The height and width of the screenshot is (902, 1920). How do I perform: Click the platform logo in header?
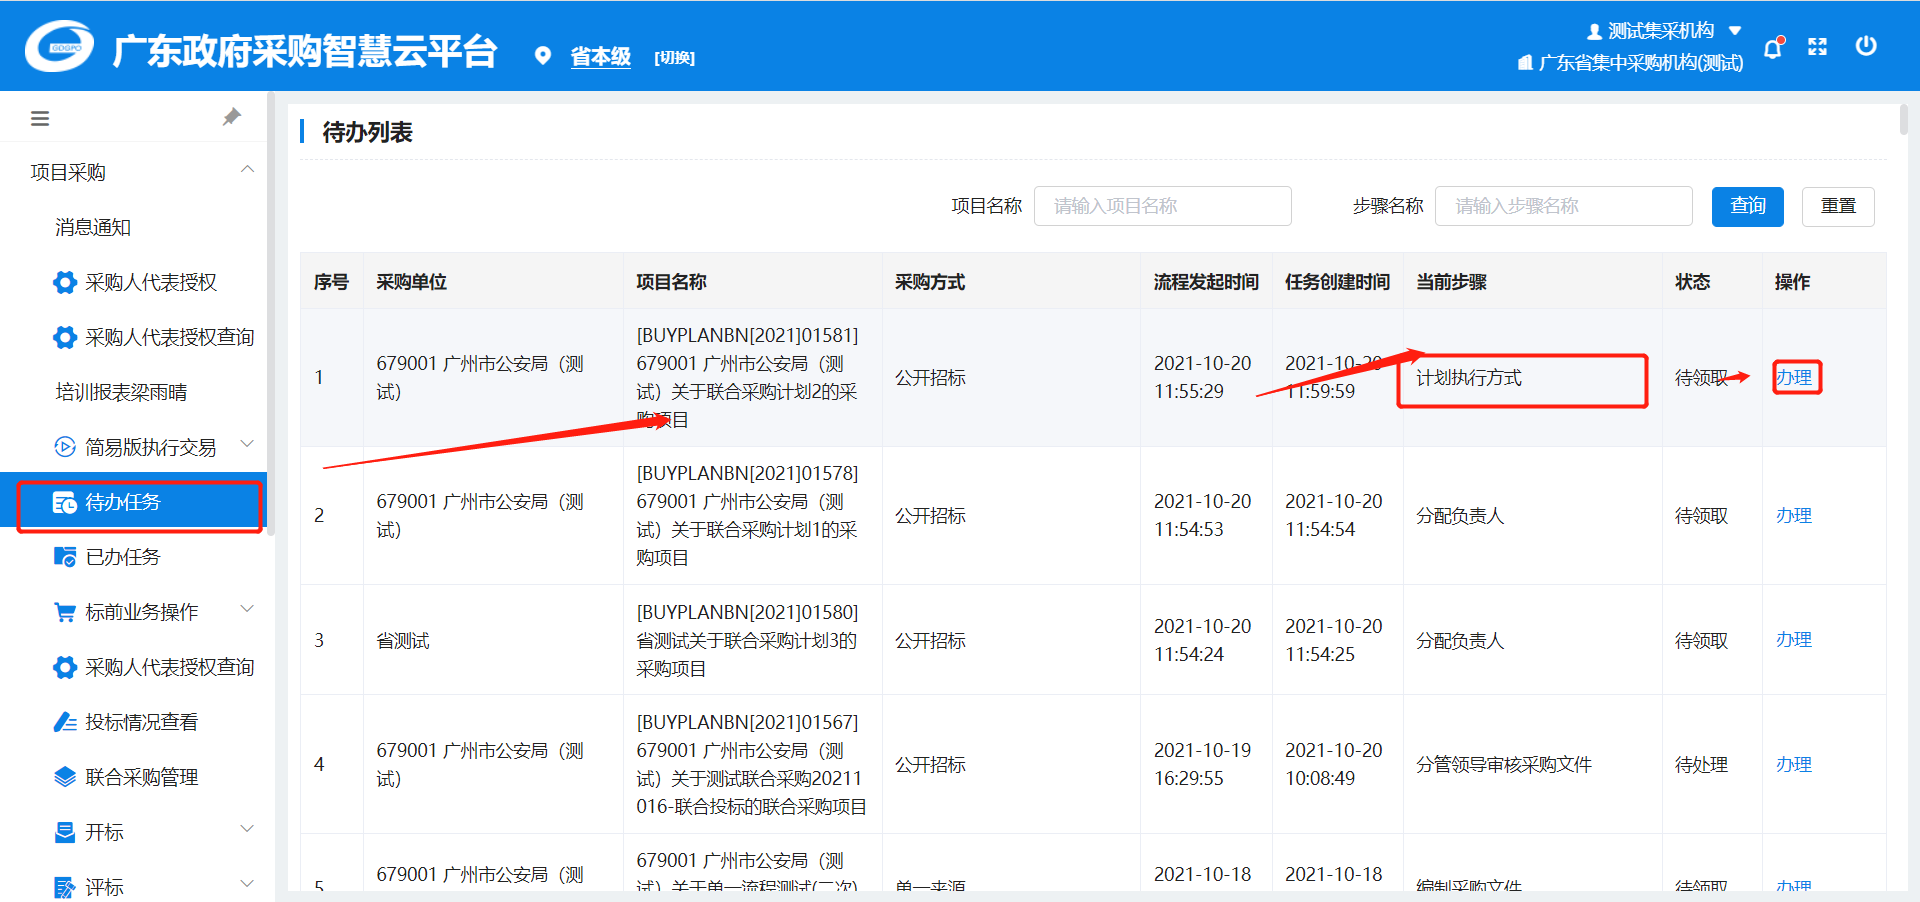60,47
